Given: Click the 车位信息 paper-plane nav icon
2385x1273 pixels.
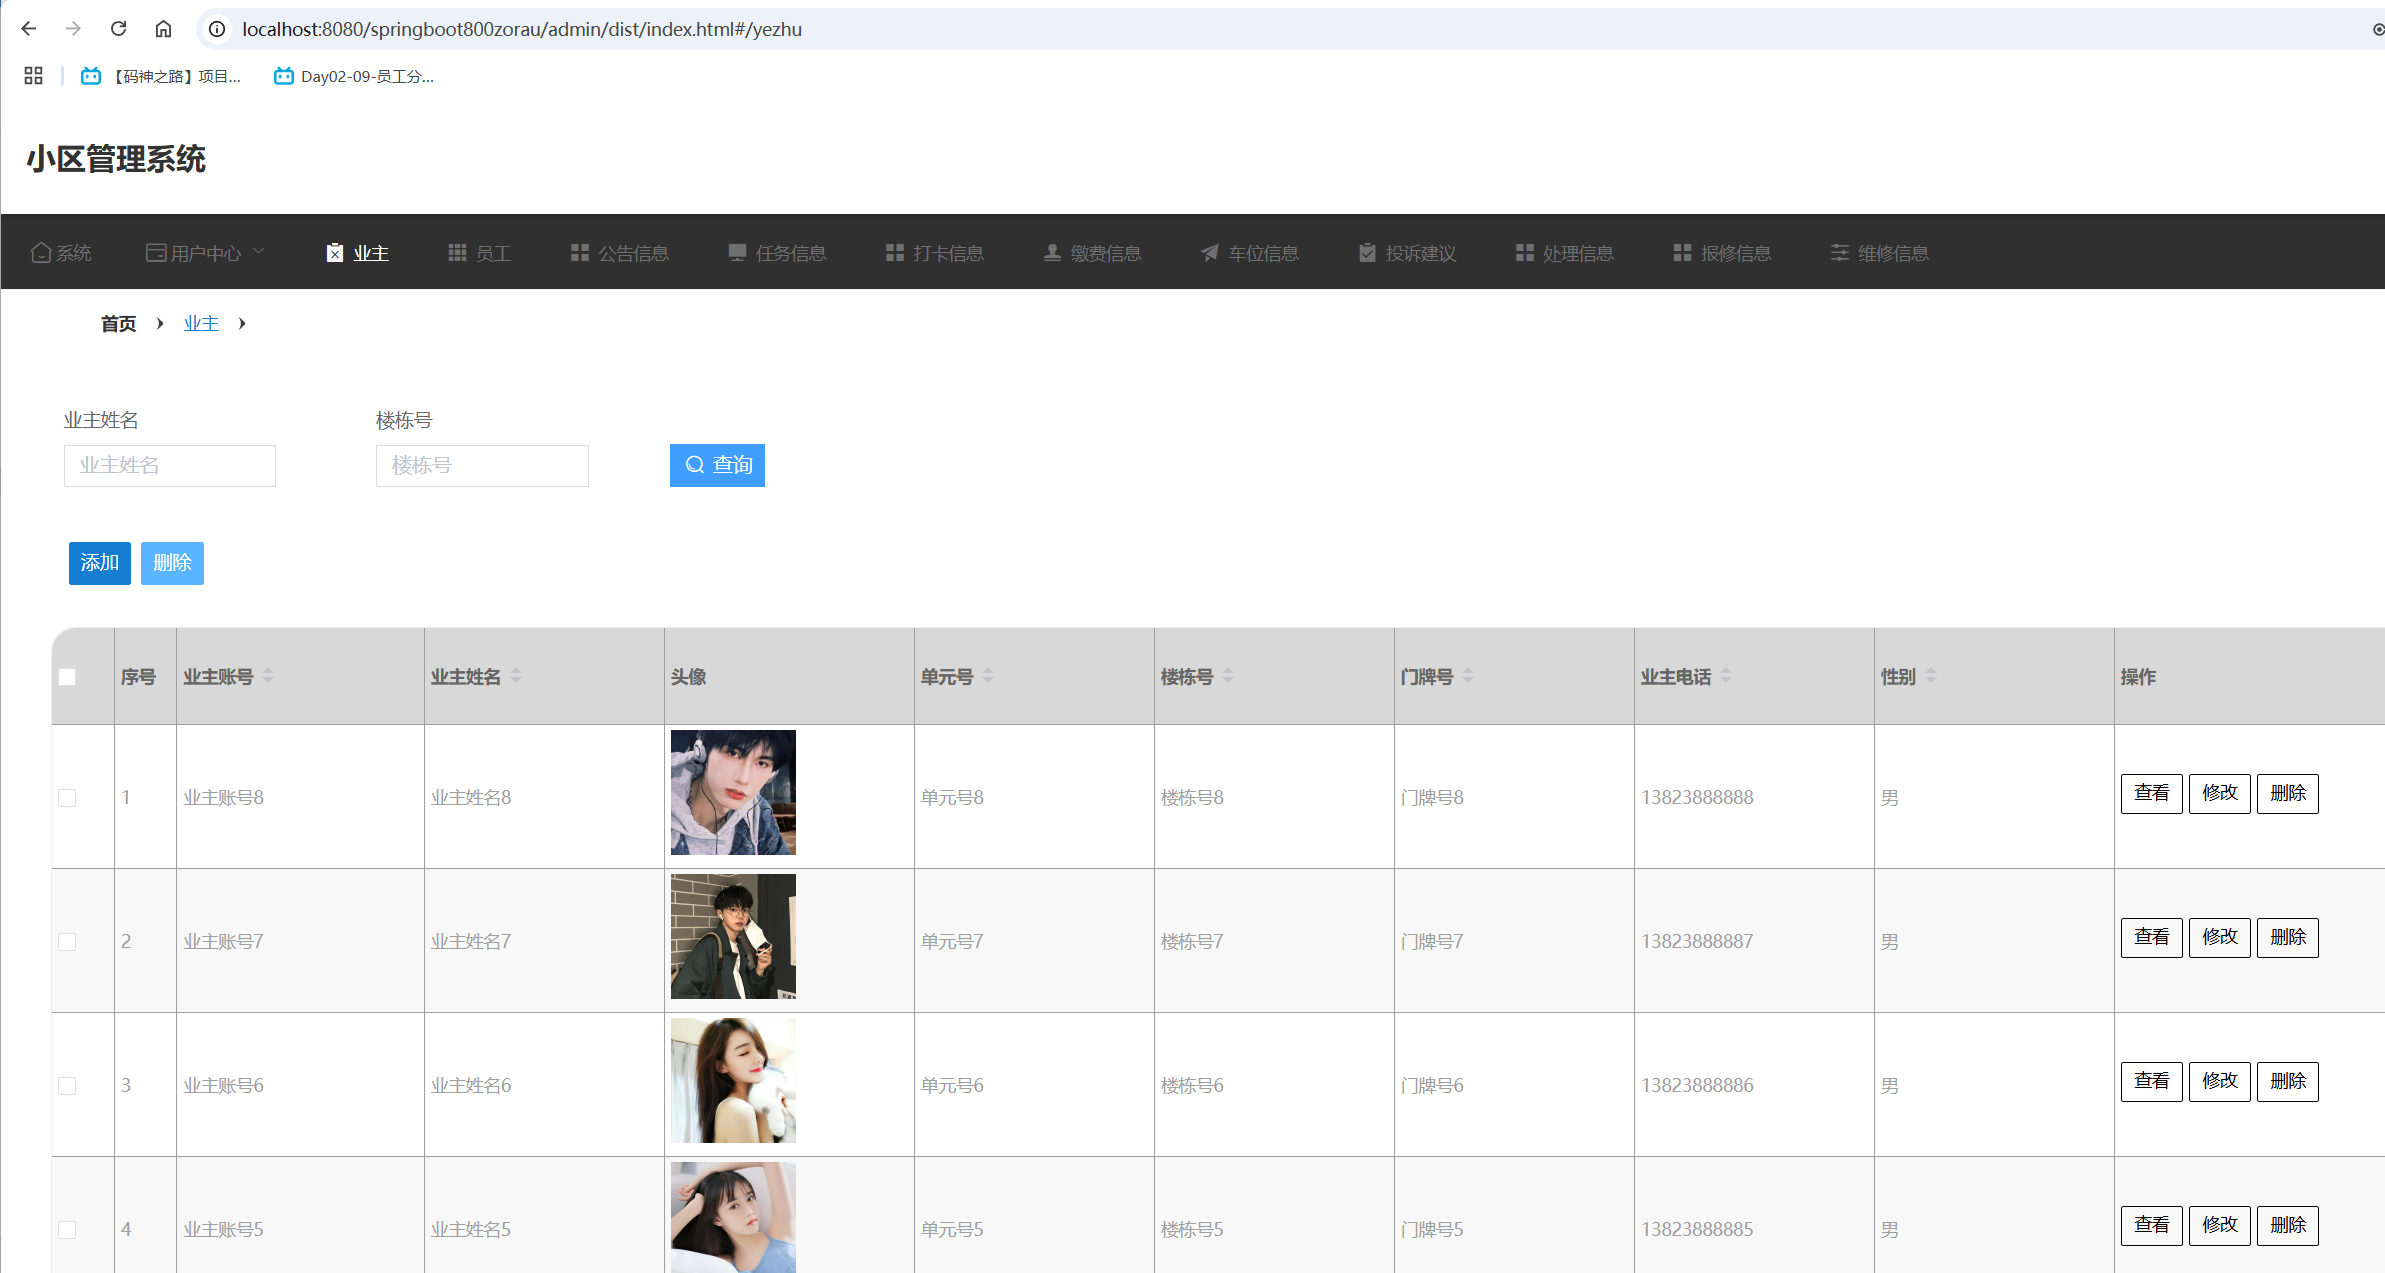Looking at the screenshot, I should [x=1209, y=253].
